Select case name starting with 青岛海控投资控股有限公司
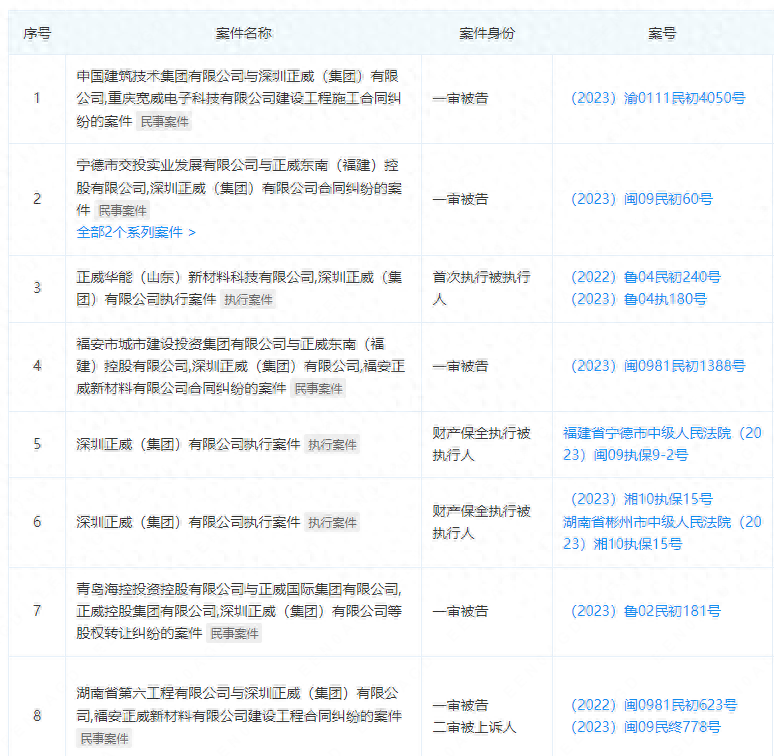 [239, 611]
